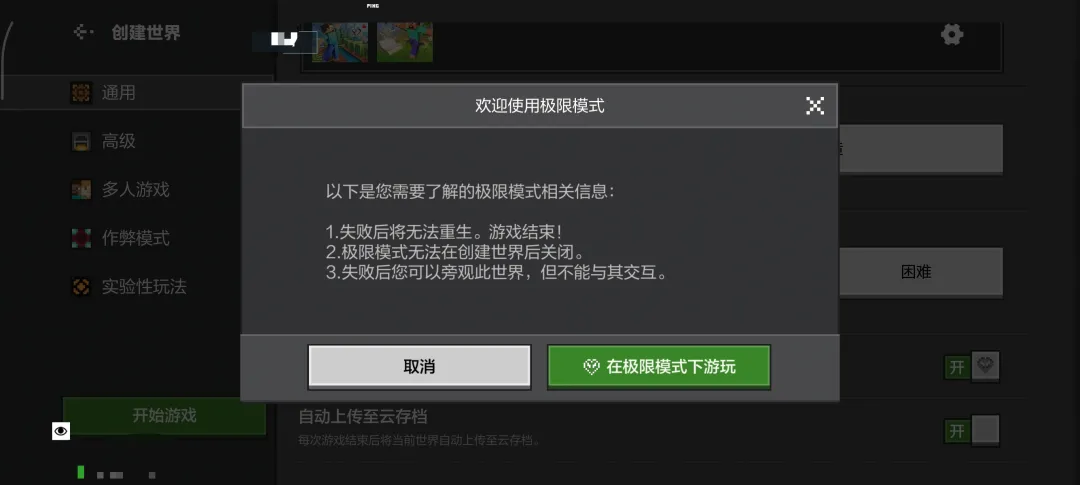The width and height of the screenshot is (1080, 485).
Task: Close the 欢迎使用极限模式 dialog with X
Action: click(x=815, y=105)
